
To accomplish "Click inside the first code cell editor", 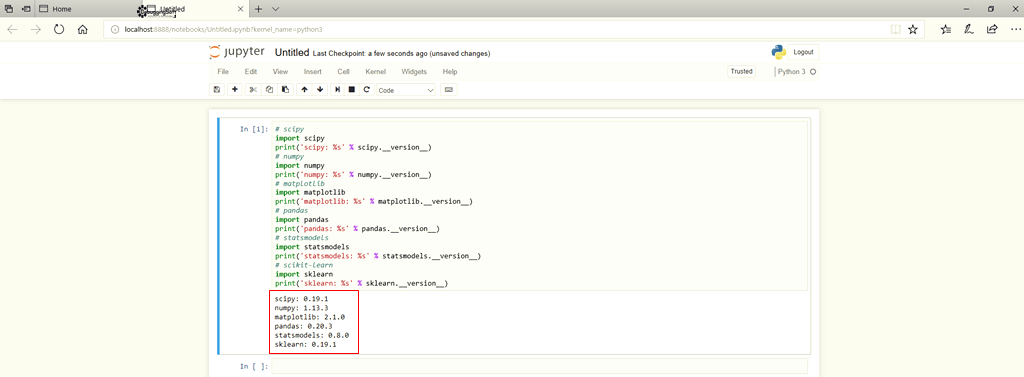I will click(x=539, y=206).
